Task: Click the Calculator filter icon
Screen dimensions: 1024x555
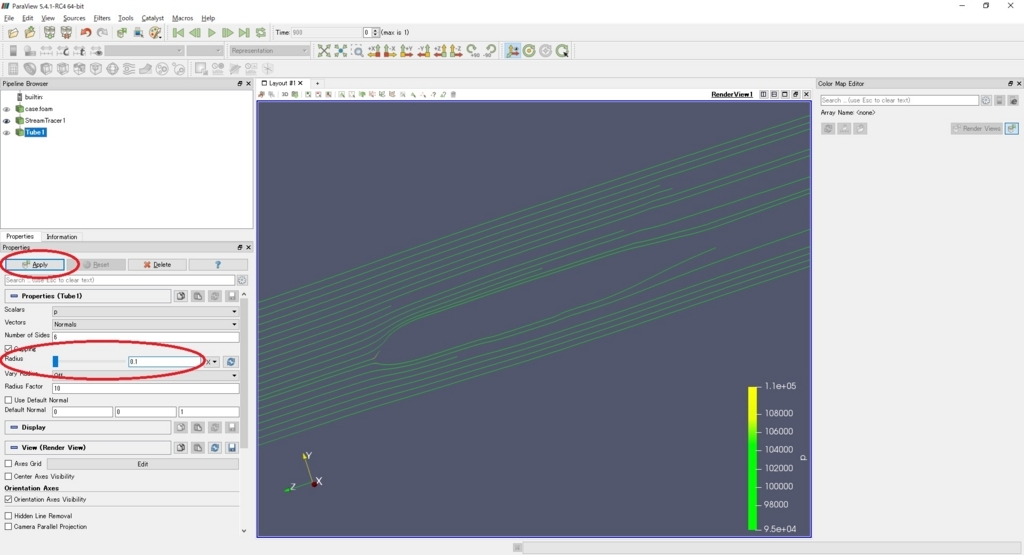Action: coord(13,69)
